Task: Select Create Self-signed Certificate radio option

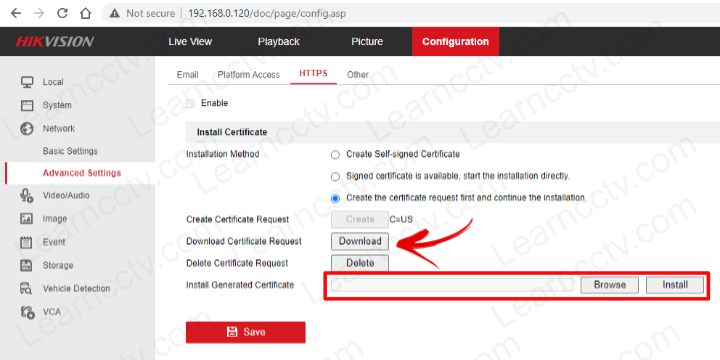Action: pyautogui.click(x=335, y=155)
